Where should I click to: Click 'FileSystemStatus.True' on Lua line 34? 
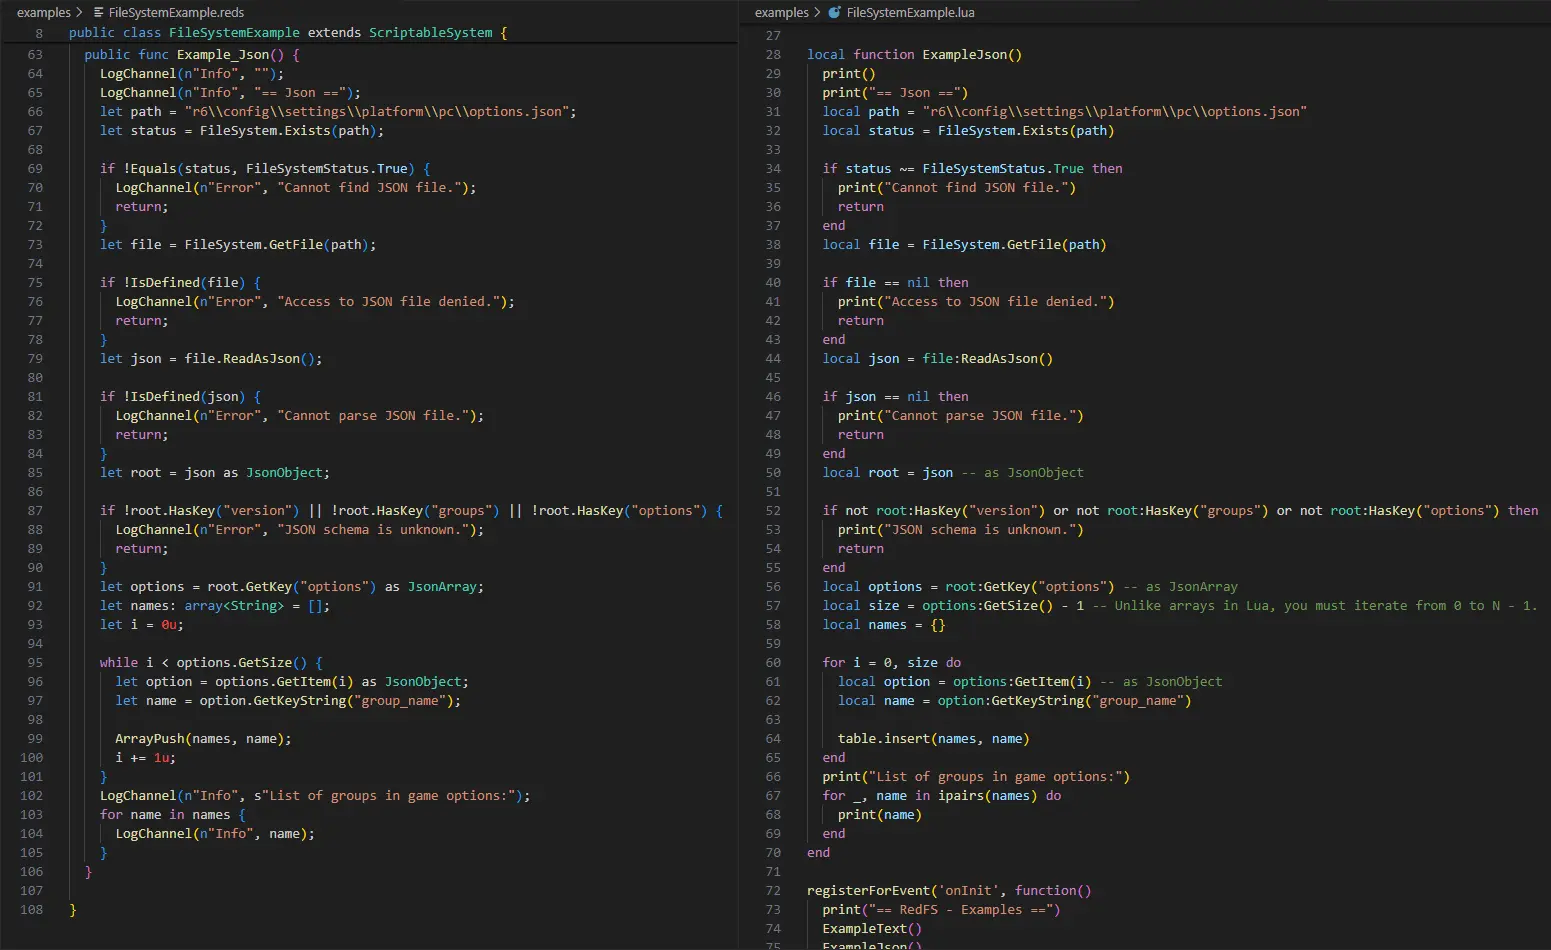pos(1003,169)
